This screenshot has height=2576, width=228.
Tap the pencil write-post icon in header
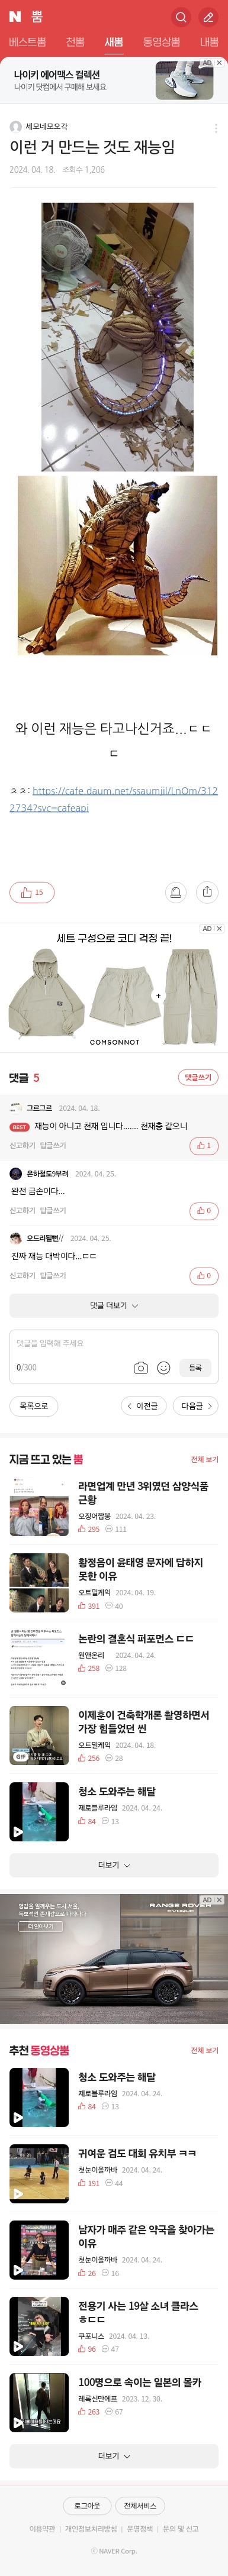coord(208,17)
